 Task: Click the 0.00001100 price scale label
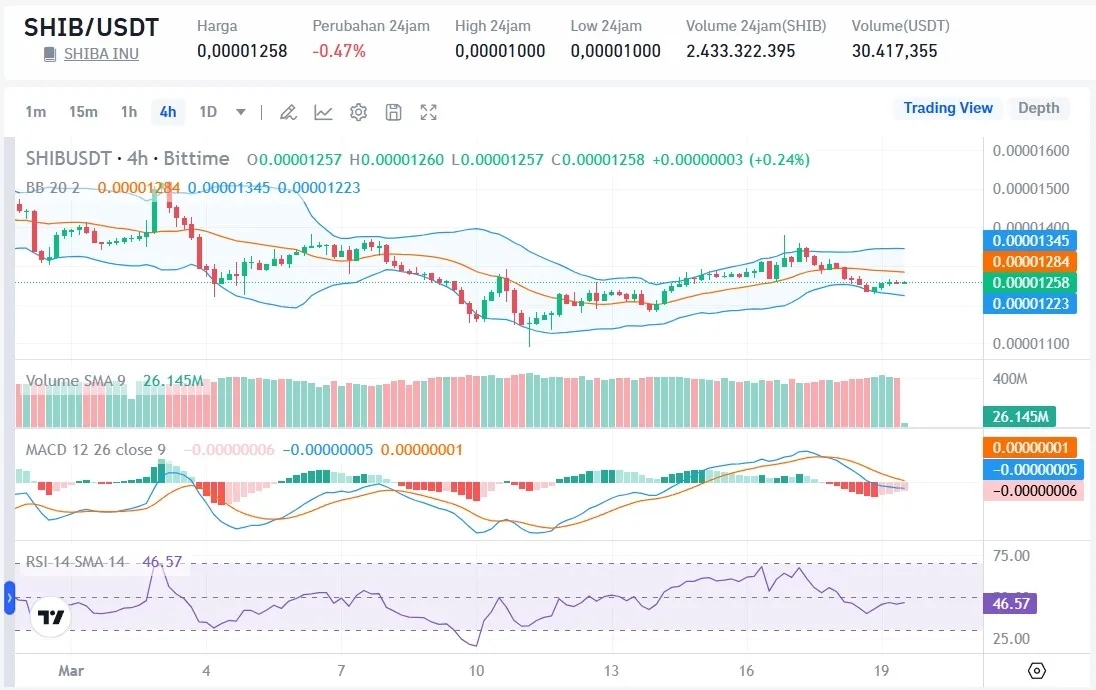pos(1031,344)
